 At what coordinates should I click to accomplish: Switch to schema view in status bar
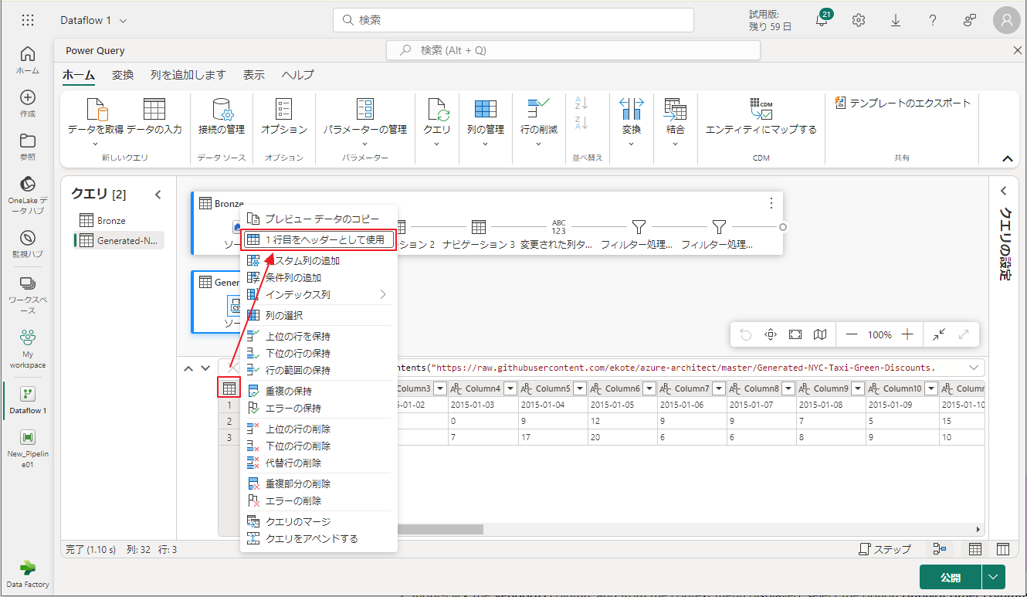pos(1003,549)
